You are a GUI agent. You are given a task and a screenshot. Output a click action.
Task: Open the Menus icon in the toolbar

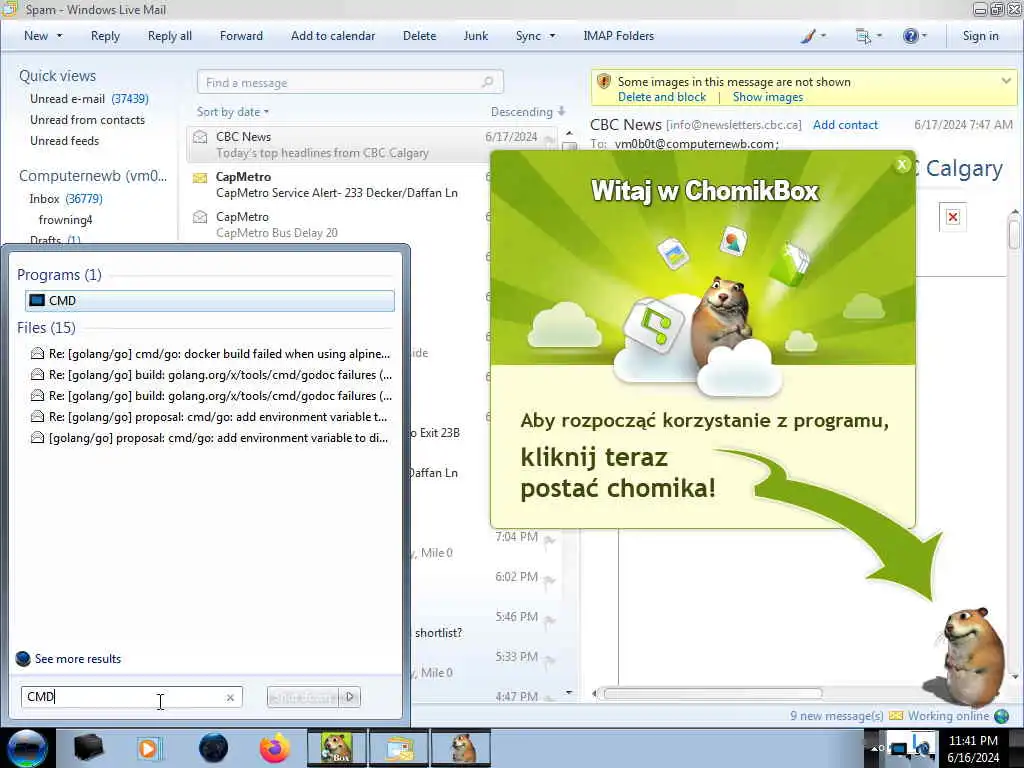[x=863, y=36]
